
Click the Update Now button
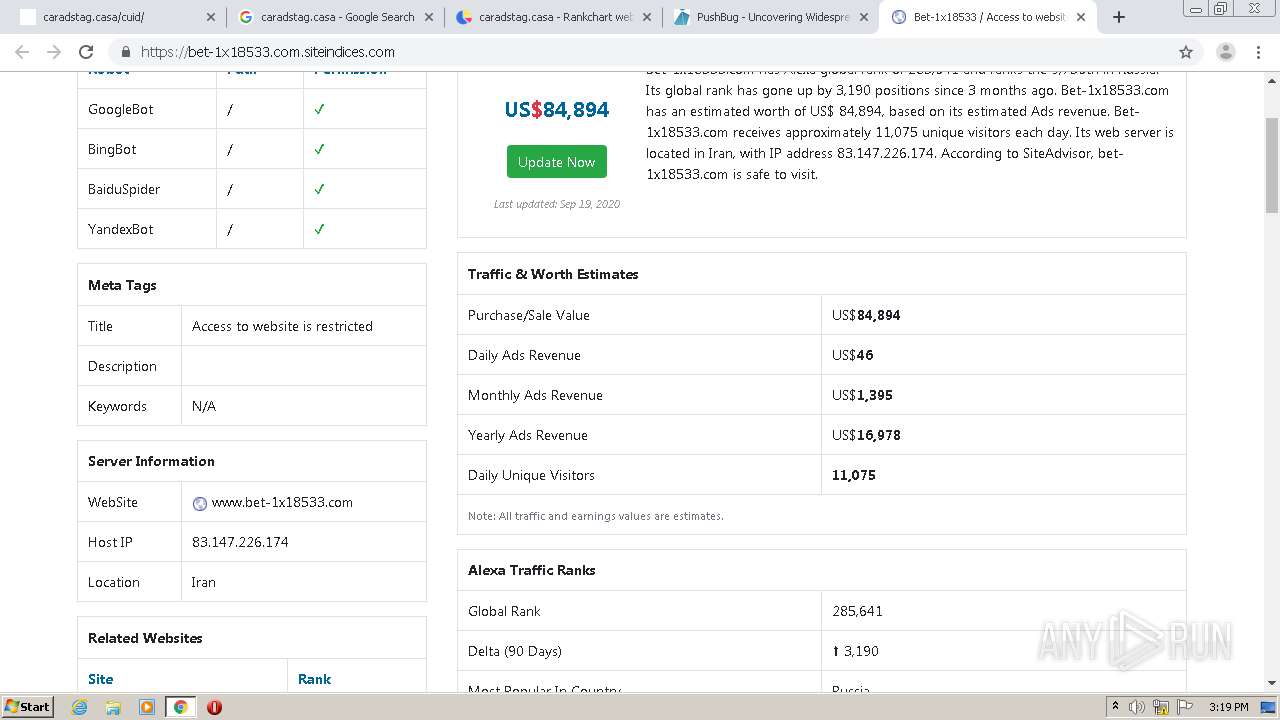click(x=556, y=162)
